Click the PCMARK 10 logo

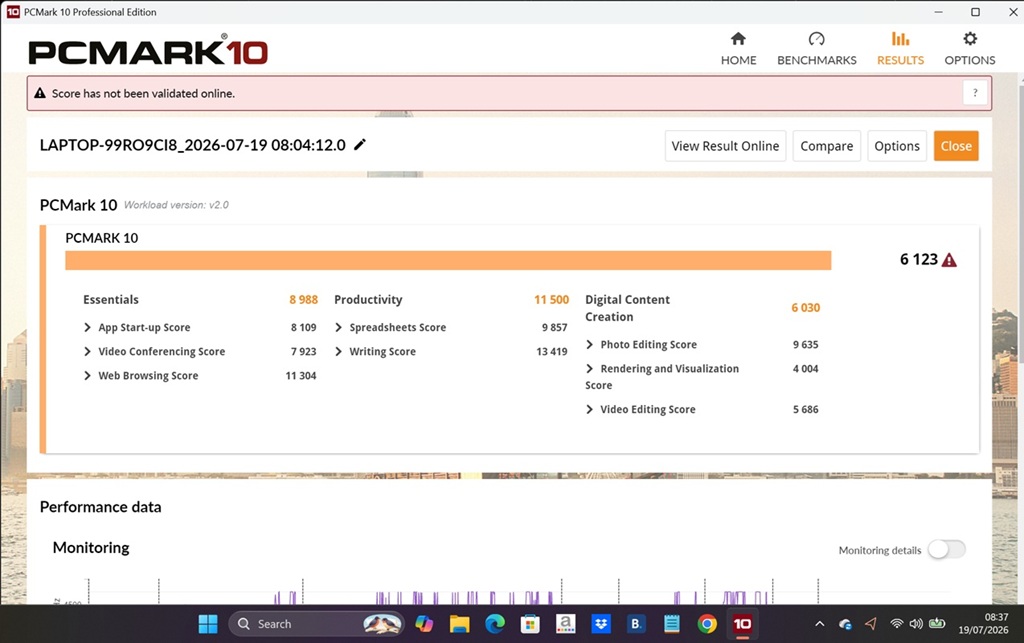click(148, 50)
